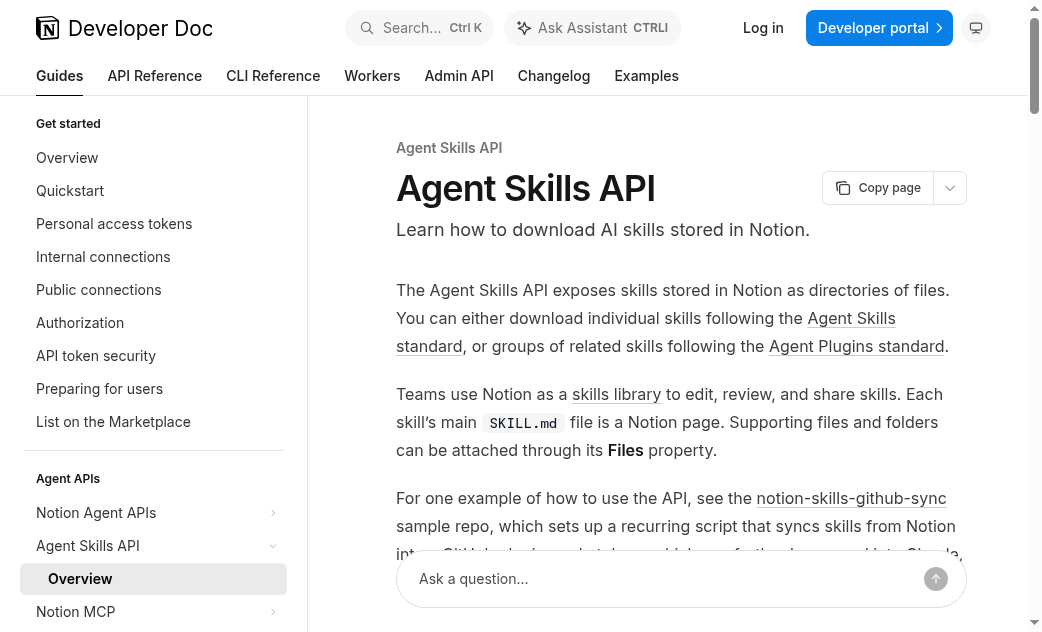Open the CLI Reference tab
1042x632 pixels.
pyautogui.click(x=273, y=76)
